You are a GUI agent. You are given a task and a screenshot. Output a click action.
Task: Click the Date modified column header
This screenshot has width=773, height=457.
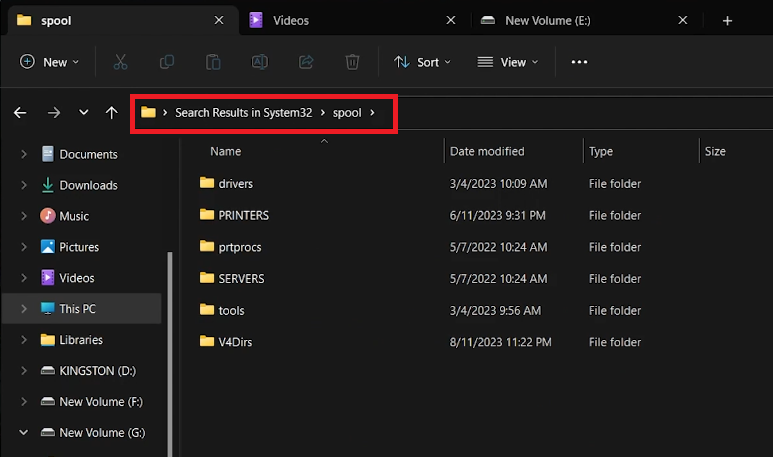[487, 151]
